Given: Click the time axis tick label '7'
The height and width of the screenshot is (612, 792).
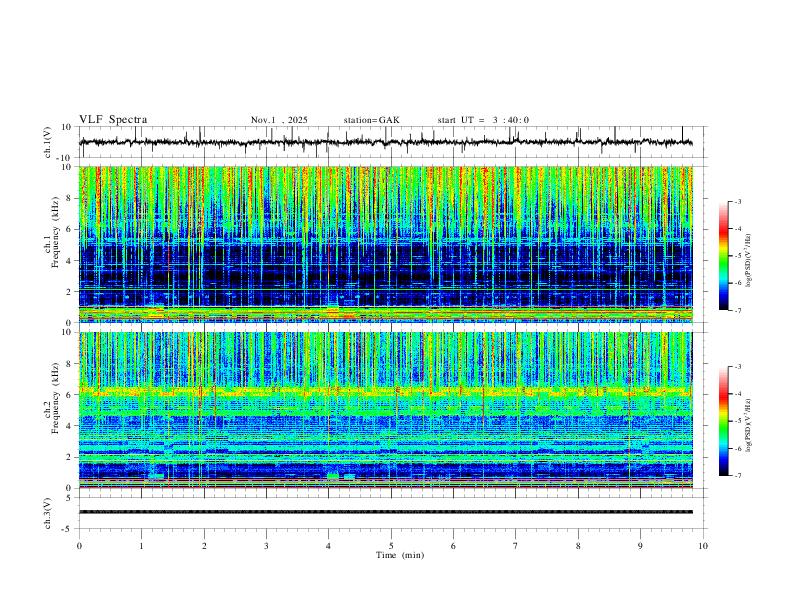Looking at the screenshot, I should point(516,546).
